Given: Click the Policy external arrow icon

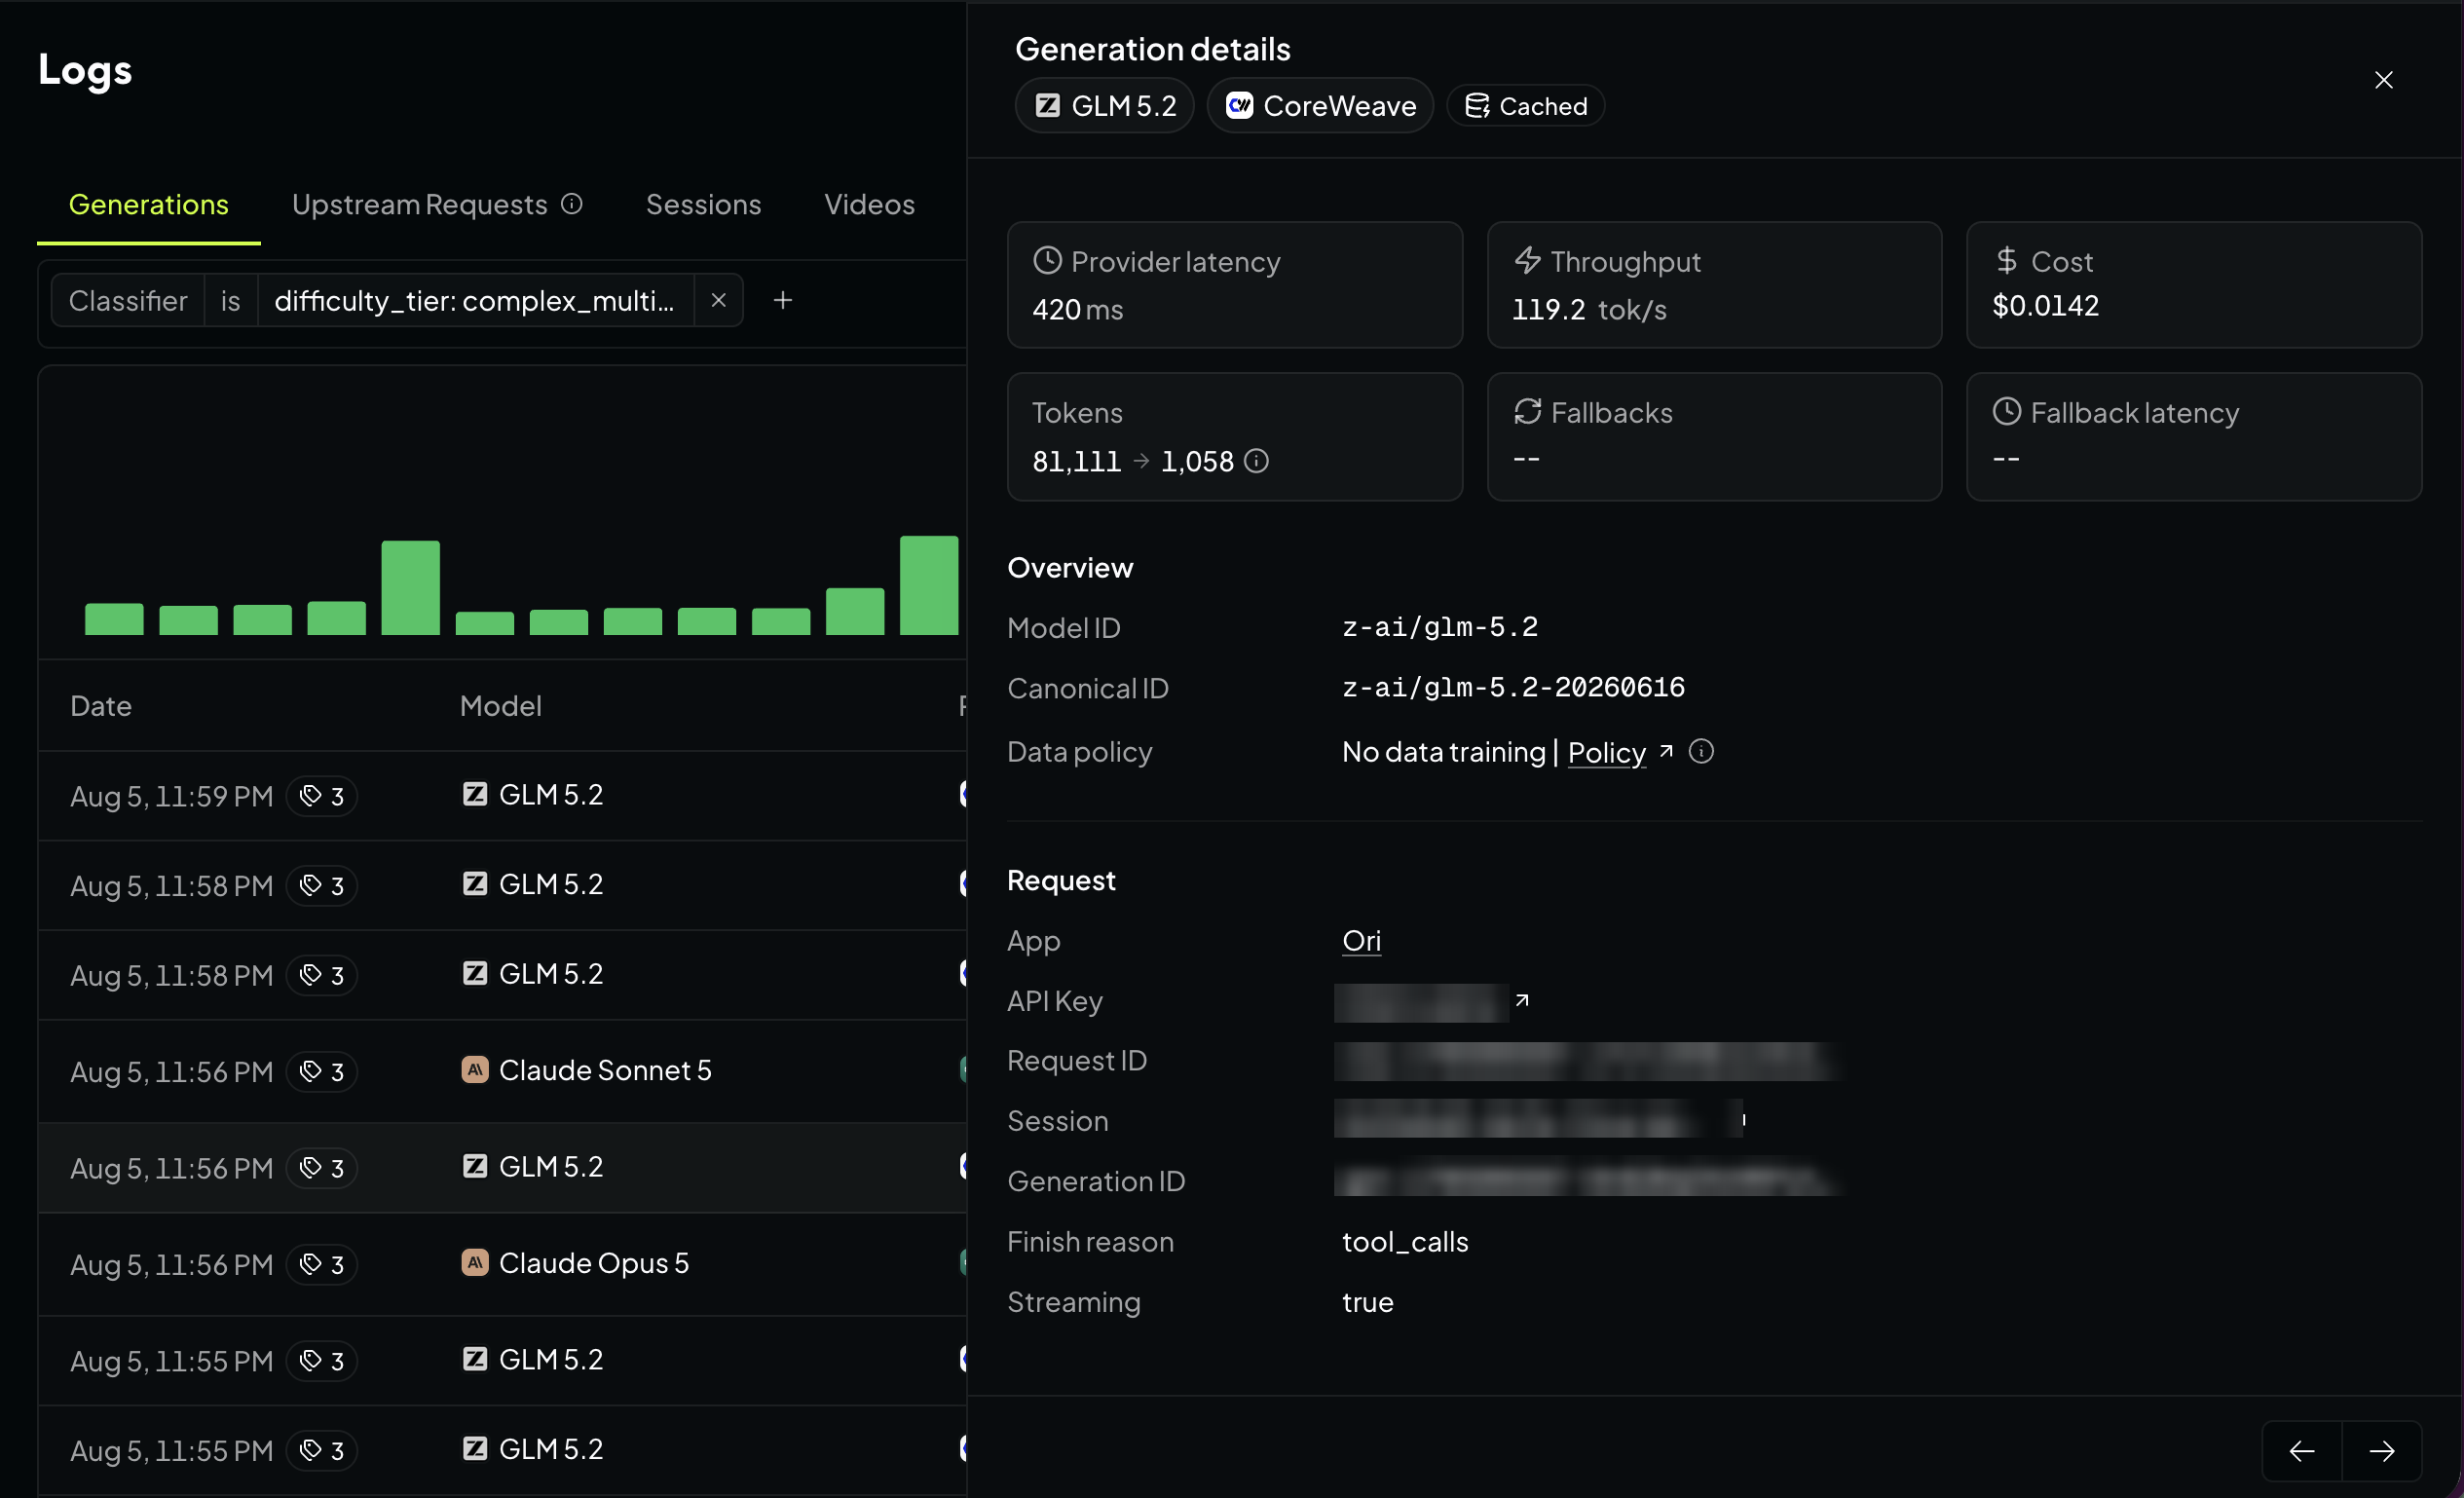Looking at the screenshot, I should pos(1665,751).
